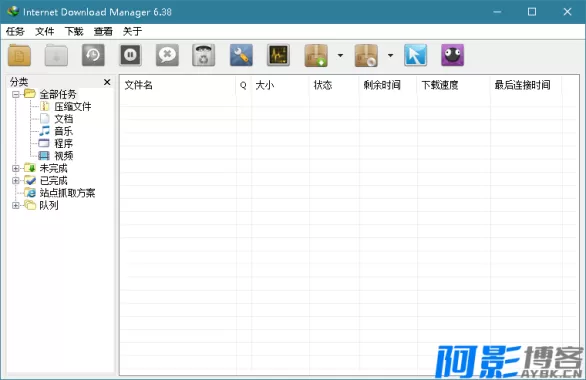Collapse the 全部任务 tree node
The width and height of the screenshot is (586, 380).
(16, 94)
